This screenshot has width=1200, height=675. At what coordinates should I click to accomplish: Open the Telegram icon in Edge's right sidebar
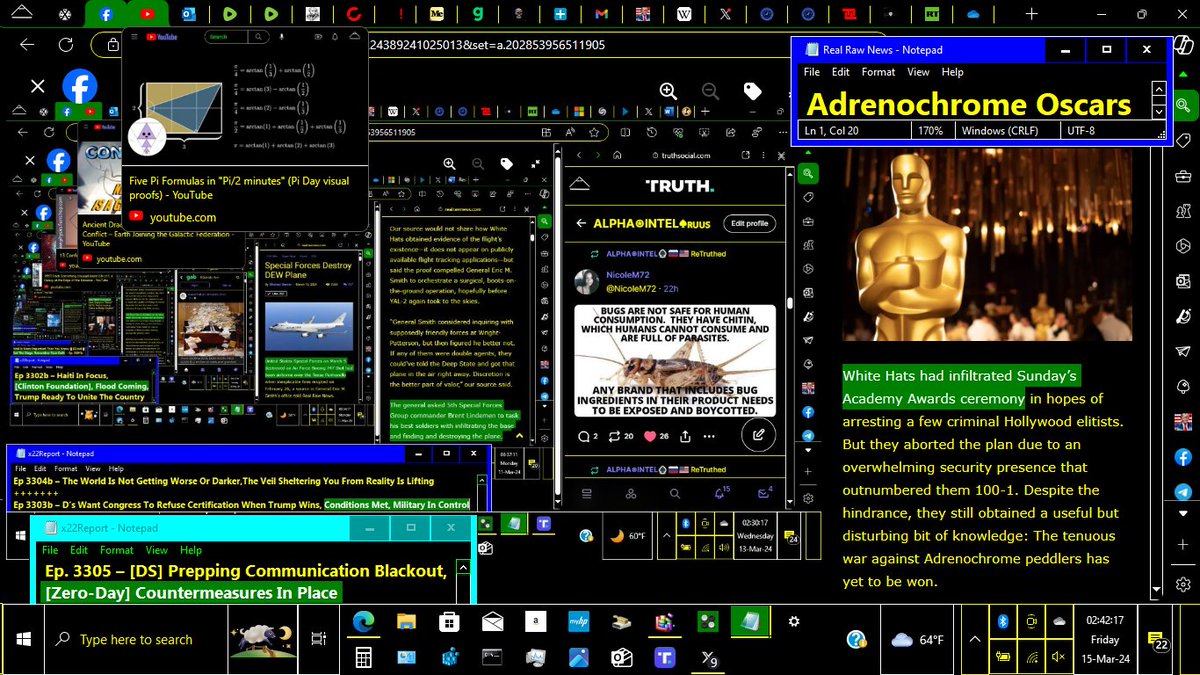tap(1184, 492)
